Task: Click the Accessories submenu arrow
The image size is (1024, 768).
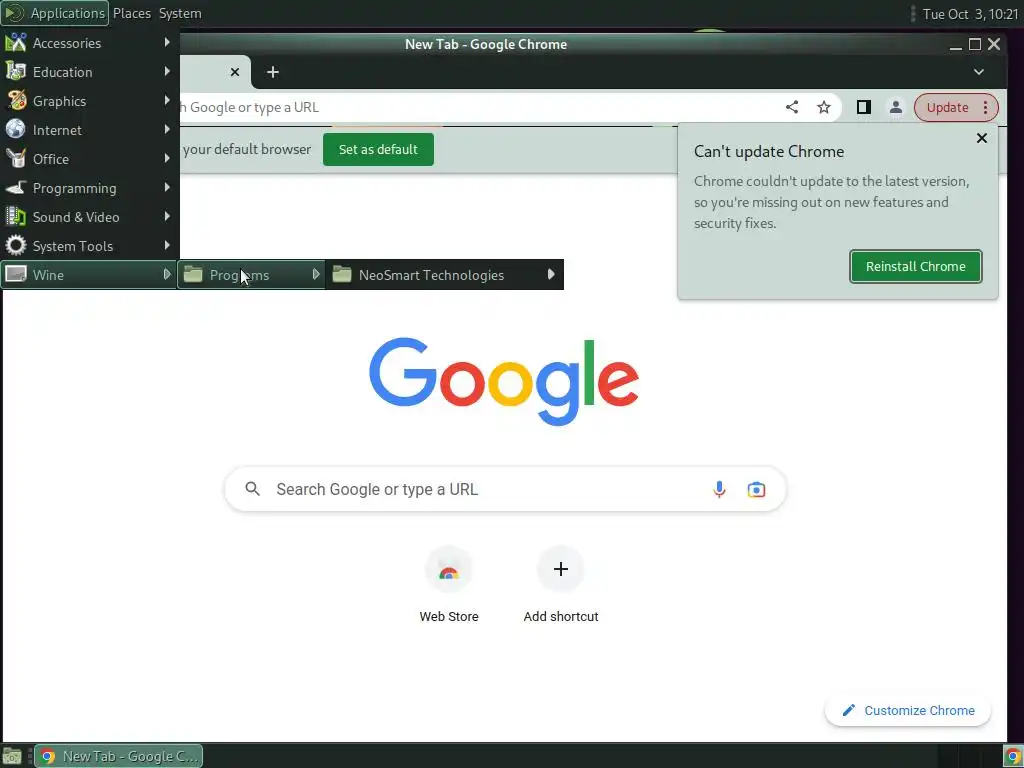Action: click(x=167, y=42)
